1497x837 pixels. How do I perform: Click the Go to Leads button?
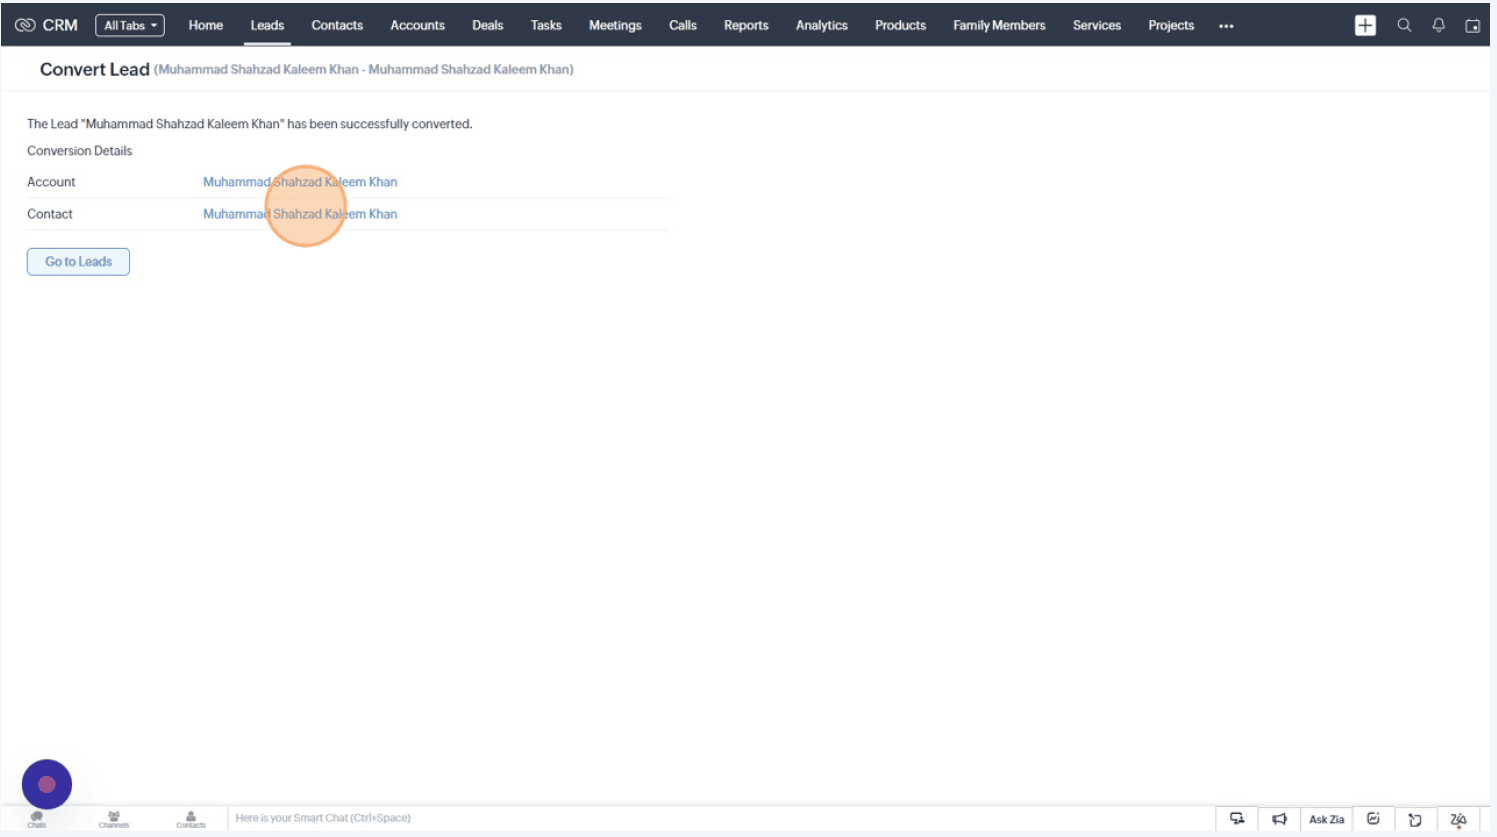click(78, 262)
